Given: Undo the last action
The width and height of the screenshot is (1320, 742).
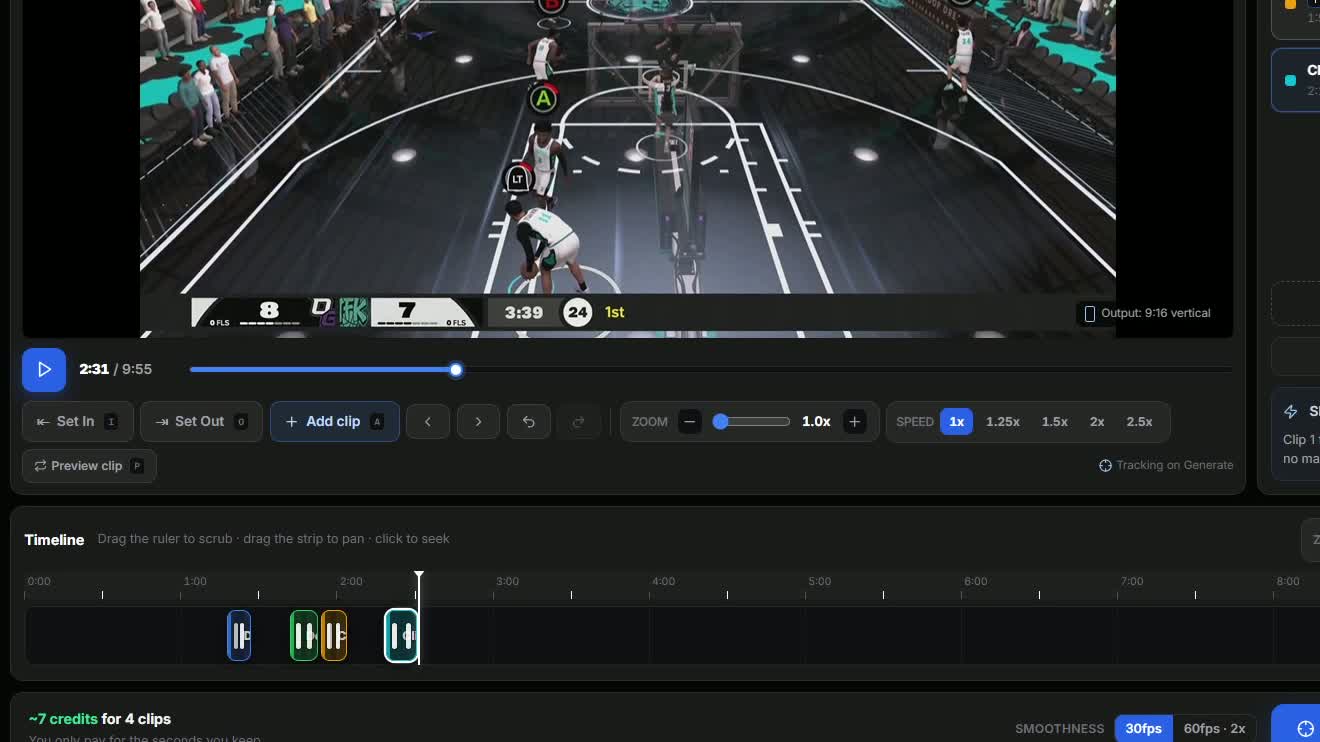Looking at the screenshot, I should [528, 422].
